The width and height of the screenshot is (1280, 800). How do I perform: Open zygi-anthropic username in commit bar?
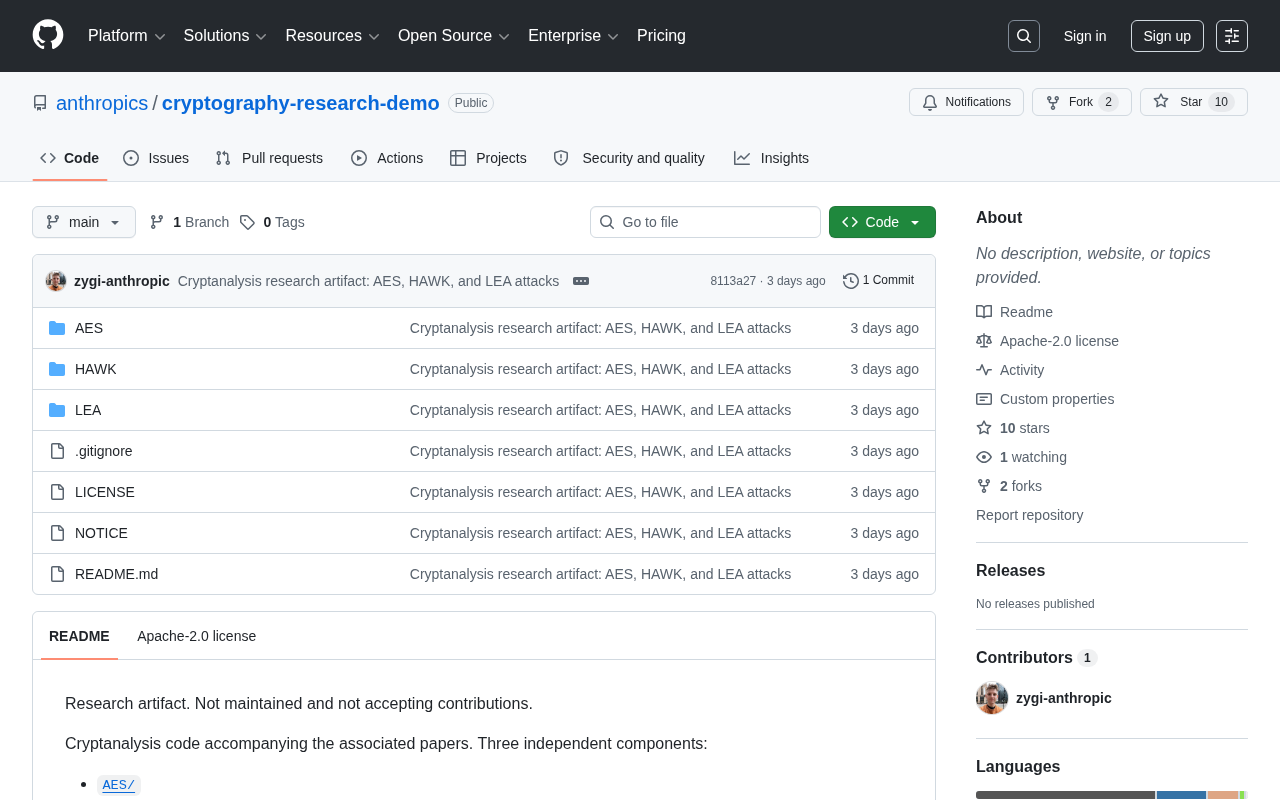pyautogui.click(x=122, y=281)
